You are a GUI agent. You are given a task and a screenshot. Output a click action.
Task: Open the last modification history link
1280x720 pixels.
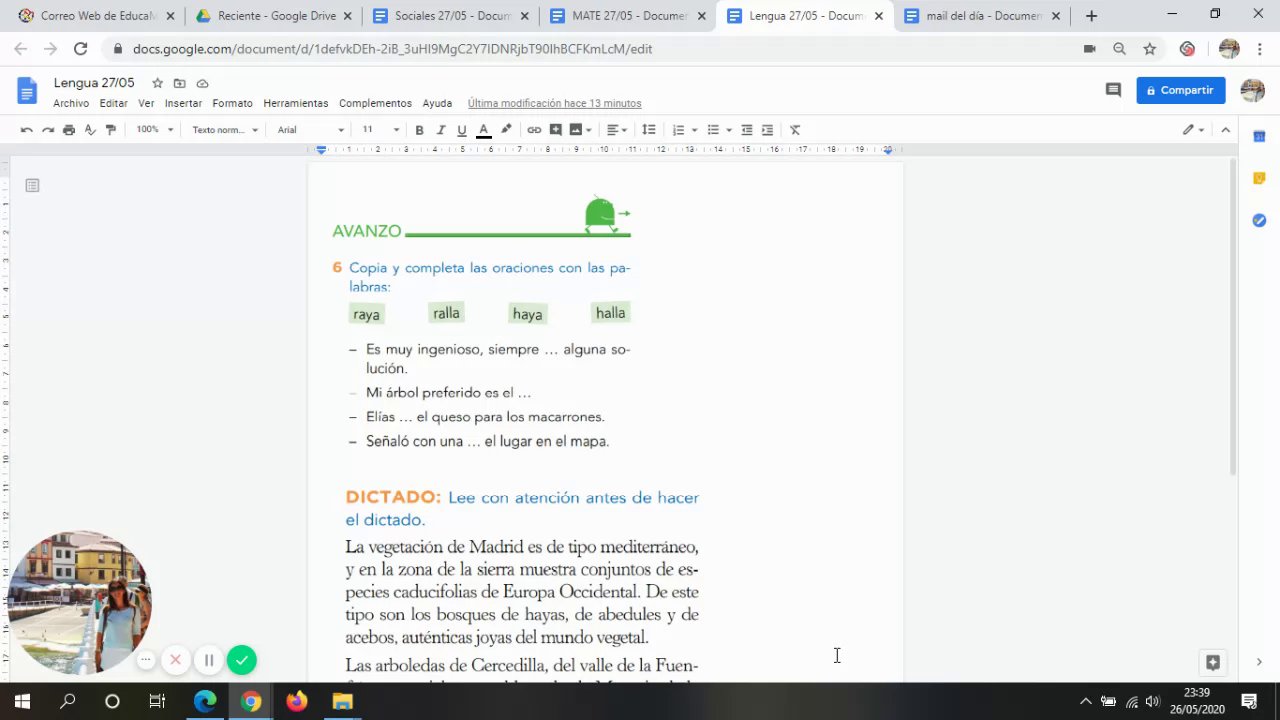554,103
